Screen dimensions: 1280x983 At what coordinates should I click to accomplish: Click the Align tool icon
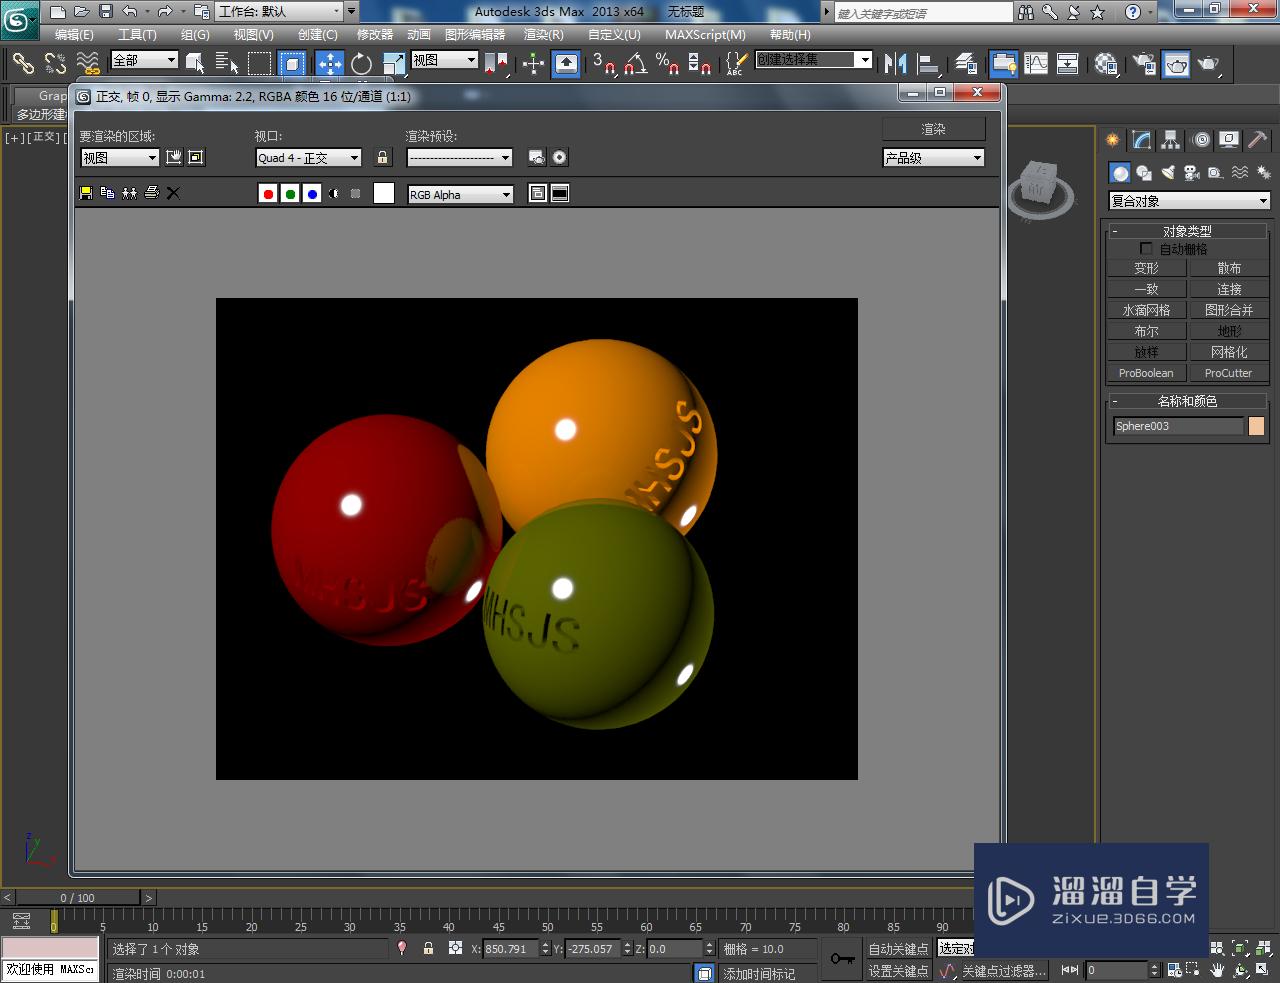[929, 63]
